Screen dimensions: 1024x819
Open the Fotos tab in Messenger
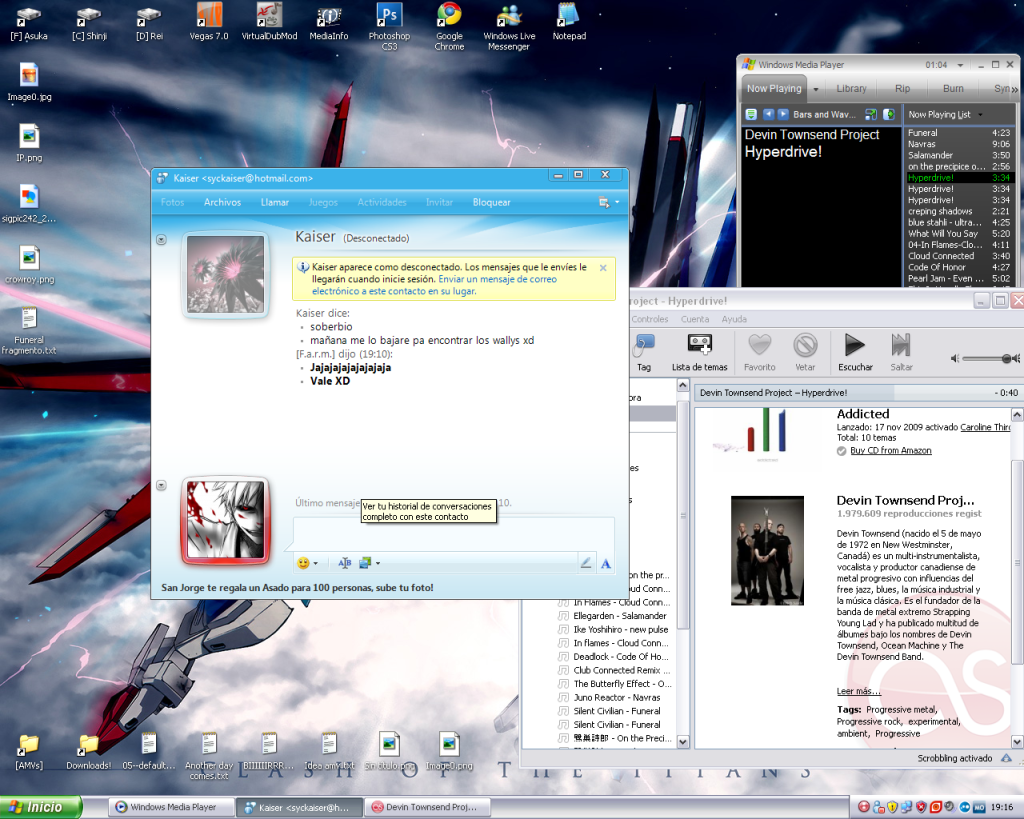click(172, 202)
